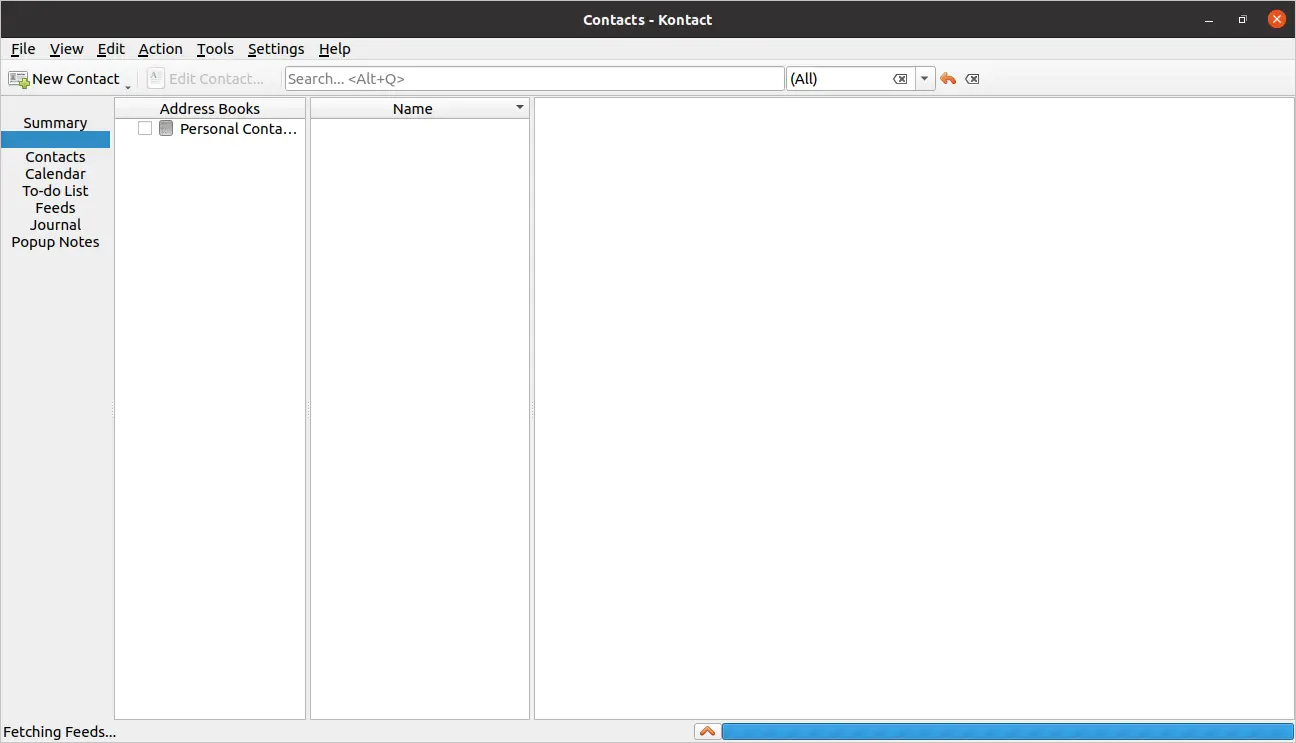This screenshot has width=1296, height=743.
Task: Tick the Personal Contacts checkbox
Action: coord(145,129)
